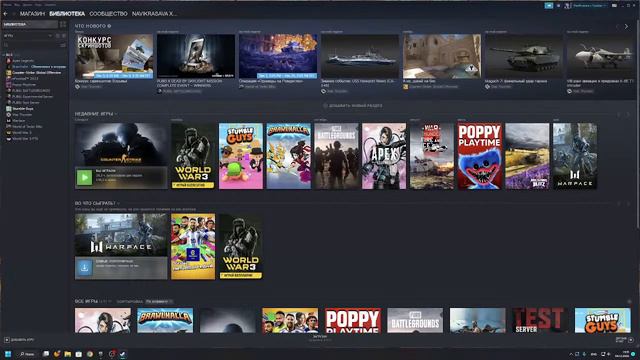This screenshot has height=360, width=640.
Task: Open the warship USS Newport News news card
Action: tap(360, 56)
